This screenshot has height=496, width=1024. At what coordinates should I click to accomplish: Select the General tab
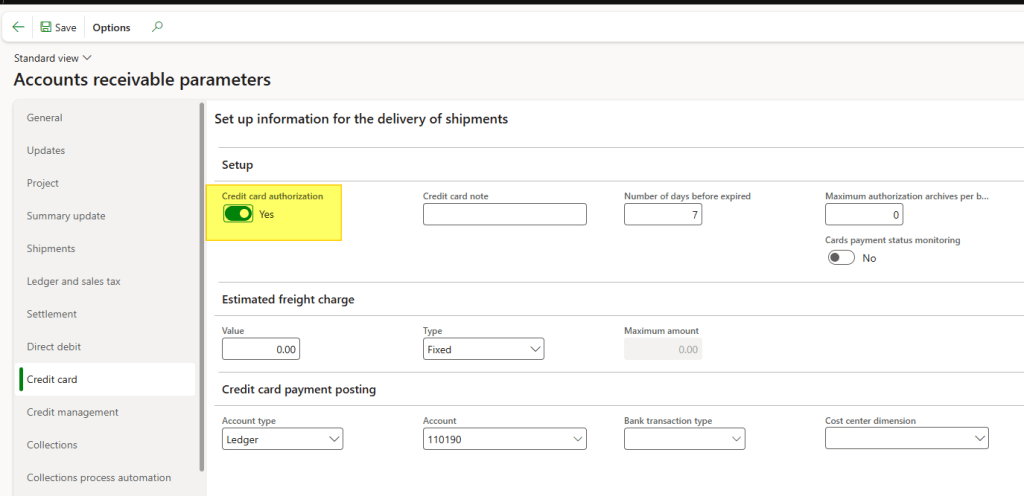click(45, 118)
